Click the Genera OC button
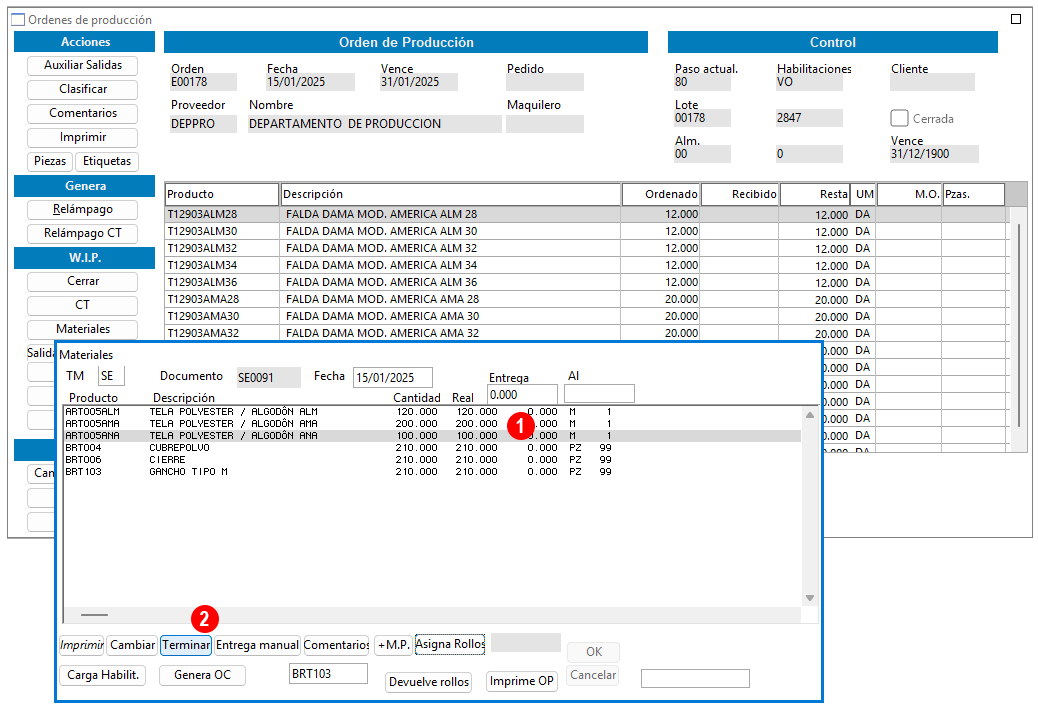This screenshot has width=1038, height=711. pos(203,675)
